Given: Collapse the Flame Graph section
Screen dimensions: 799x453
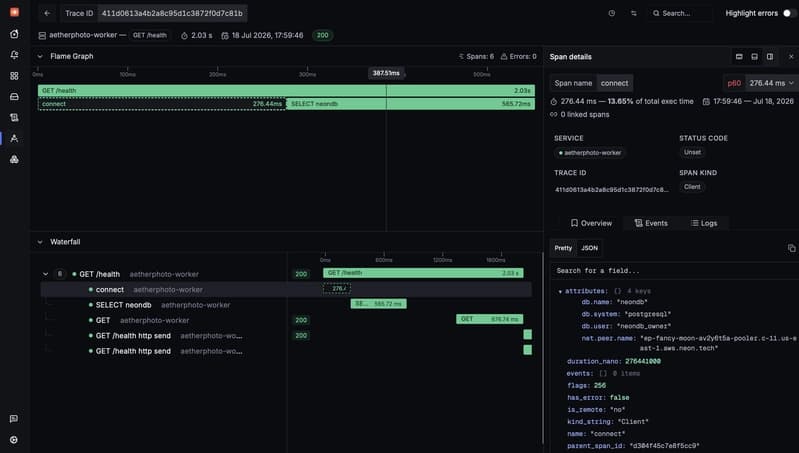Looking at the screenshot, I should pos(40,57).
